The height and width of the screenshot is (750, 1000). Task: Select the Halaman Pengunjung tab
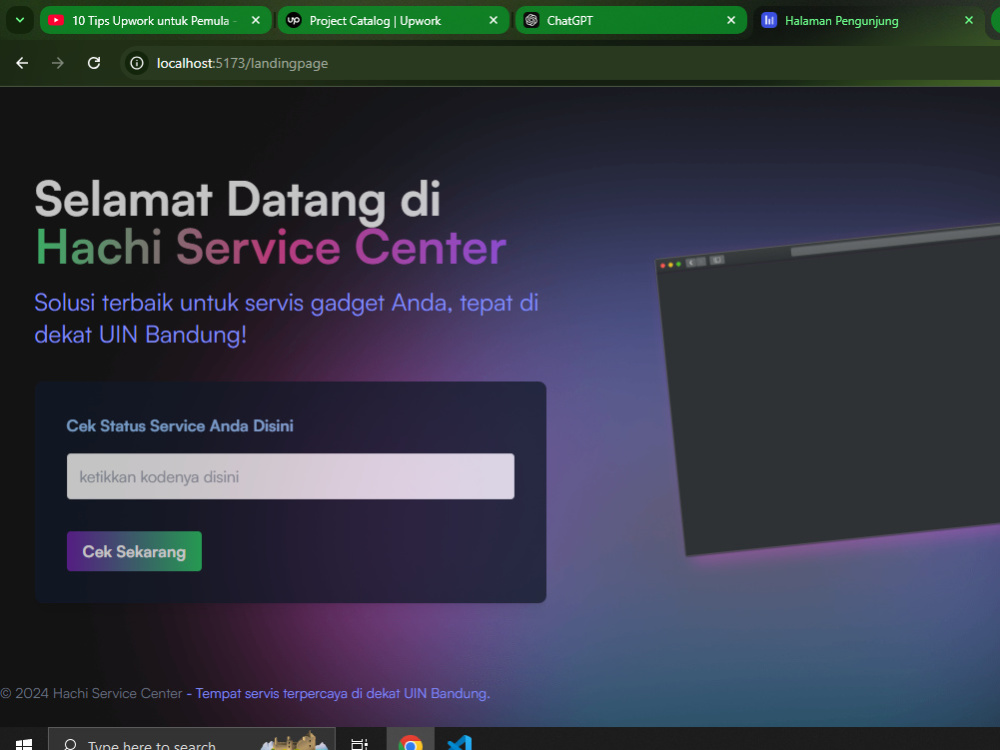point(869,20)
